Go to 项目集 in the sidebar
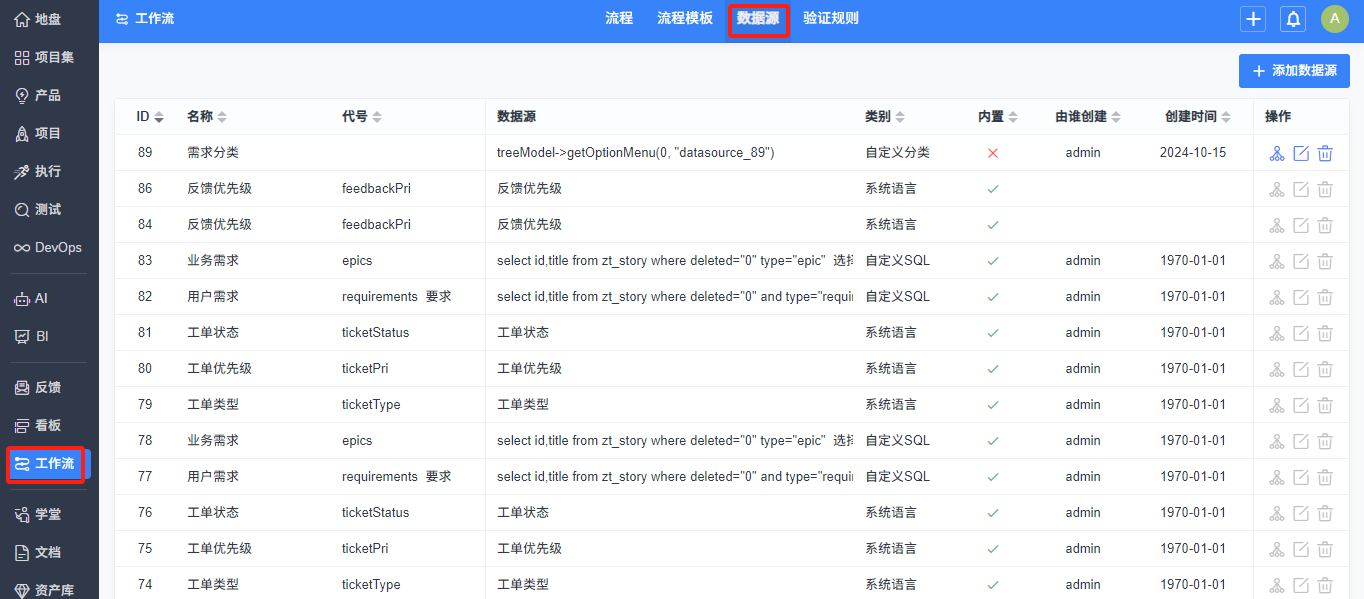The height and width of the screenshot is (599, 1364). pos(45,57)
